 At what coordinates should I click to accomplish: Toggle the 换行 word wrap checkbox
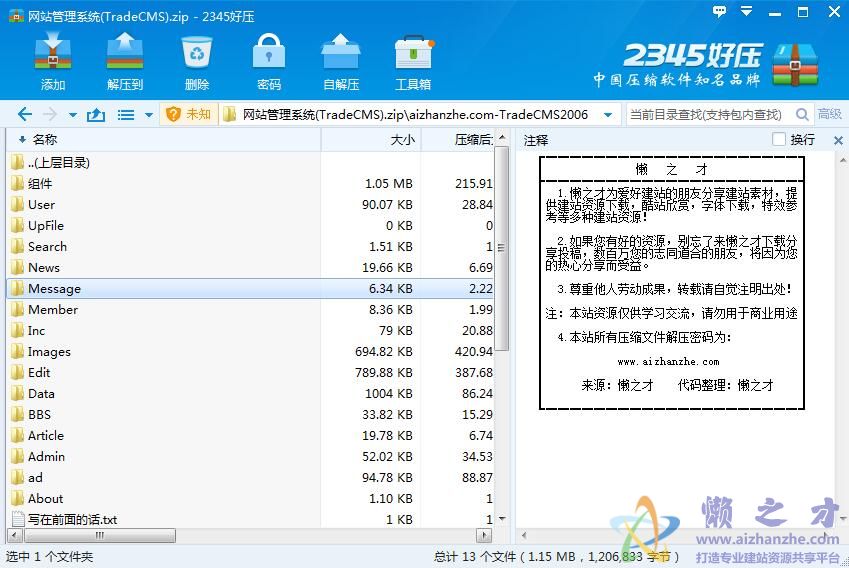tap(779, 139)
